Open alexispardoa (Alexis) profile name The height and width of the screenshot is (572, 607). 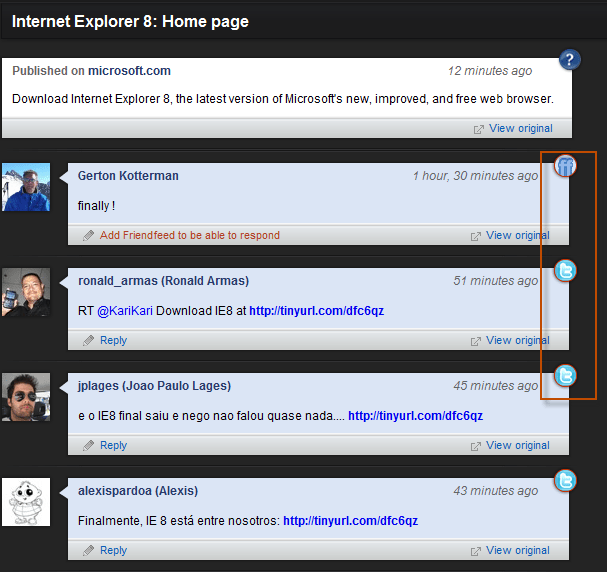pyautogui.click(x=138, y=491)
